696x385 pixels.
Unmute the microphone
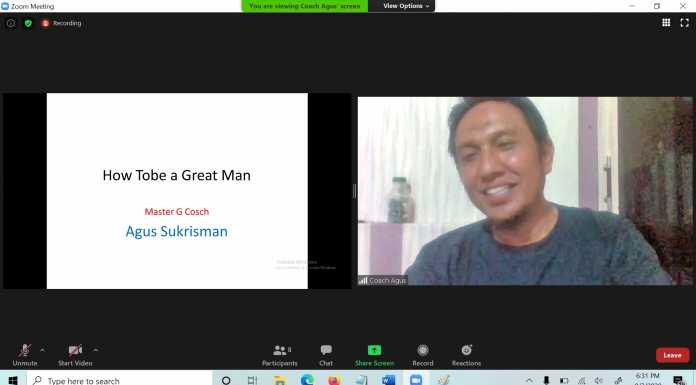click(25, 355)
